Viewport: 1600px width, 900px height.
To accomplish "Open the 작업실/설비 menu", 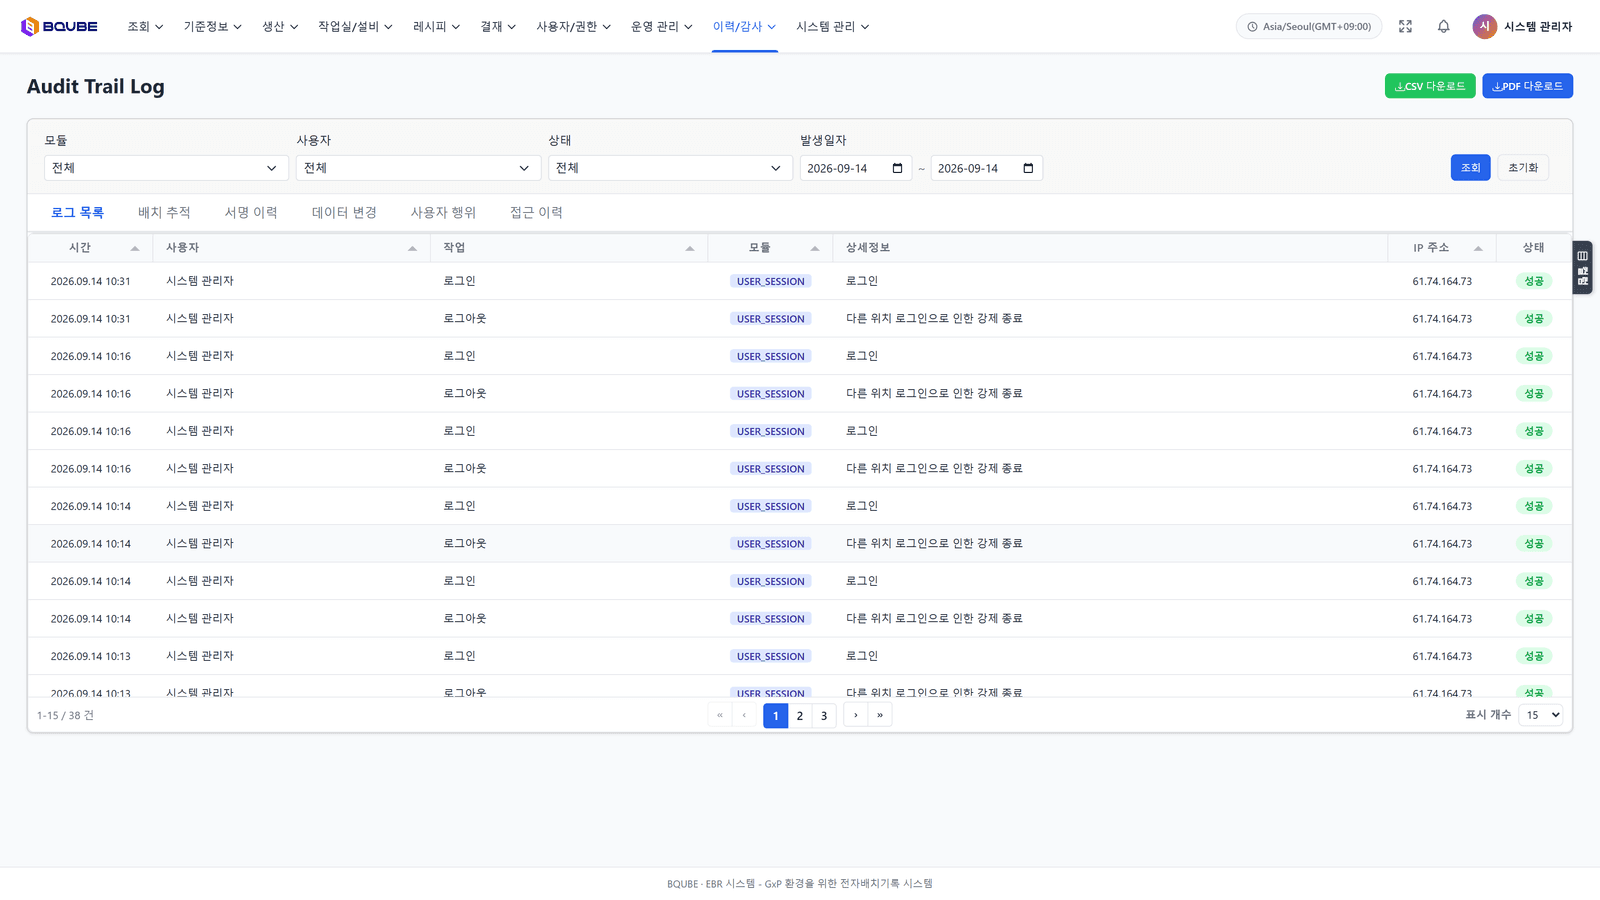I will 355,27.
